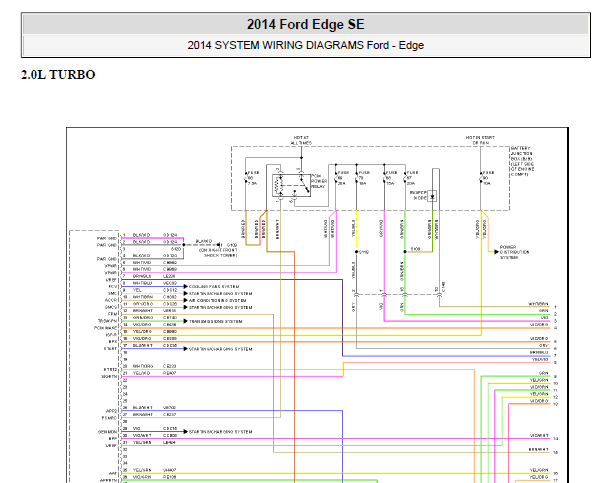Click the "VIO/WHT" label at right connector 14
The width and height of the screenshot is (600, 483).
click(x=539, y=436)
